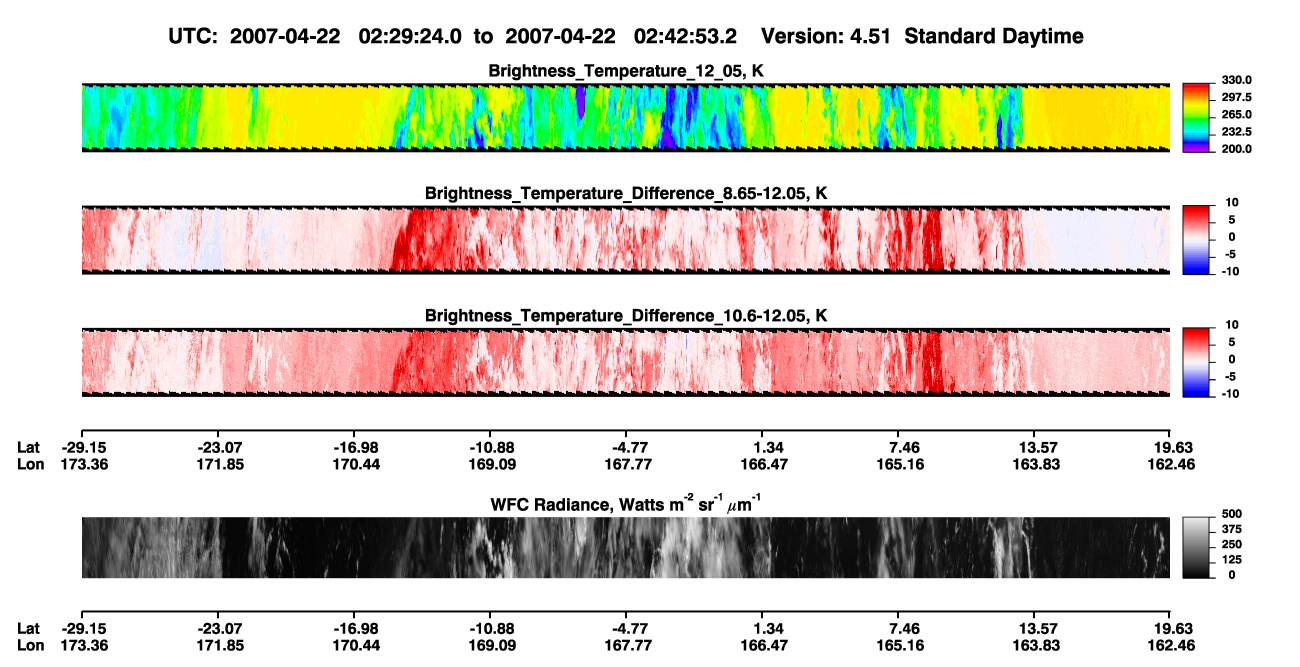Click the 232.5 color scale label

click(x=1237, y=131)
